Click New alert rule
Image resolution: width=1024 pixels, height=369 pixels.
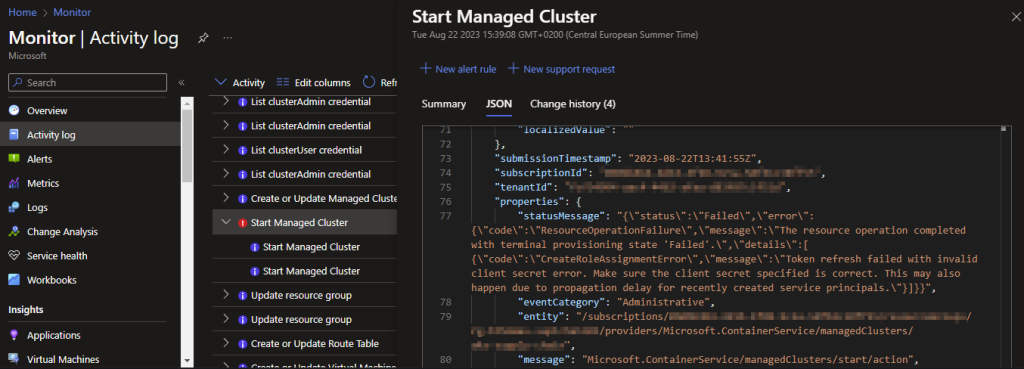click(x=458, y=69)
